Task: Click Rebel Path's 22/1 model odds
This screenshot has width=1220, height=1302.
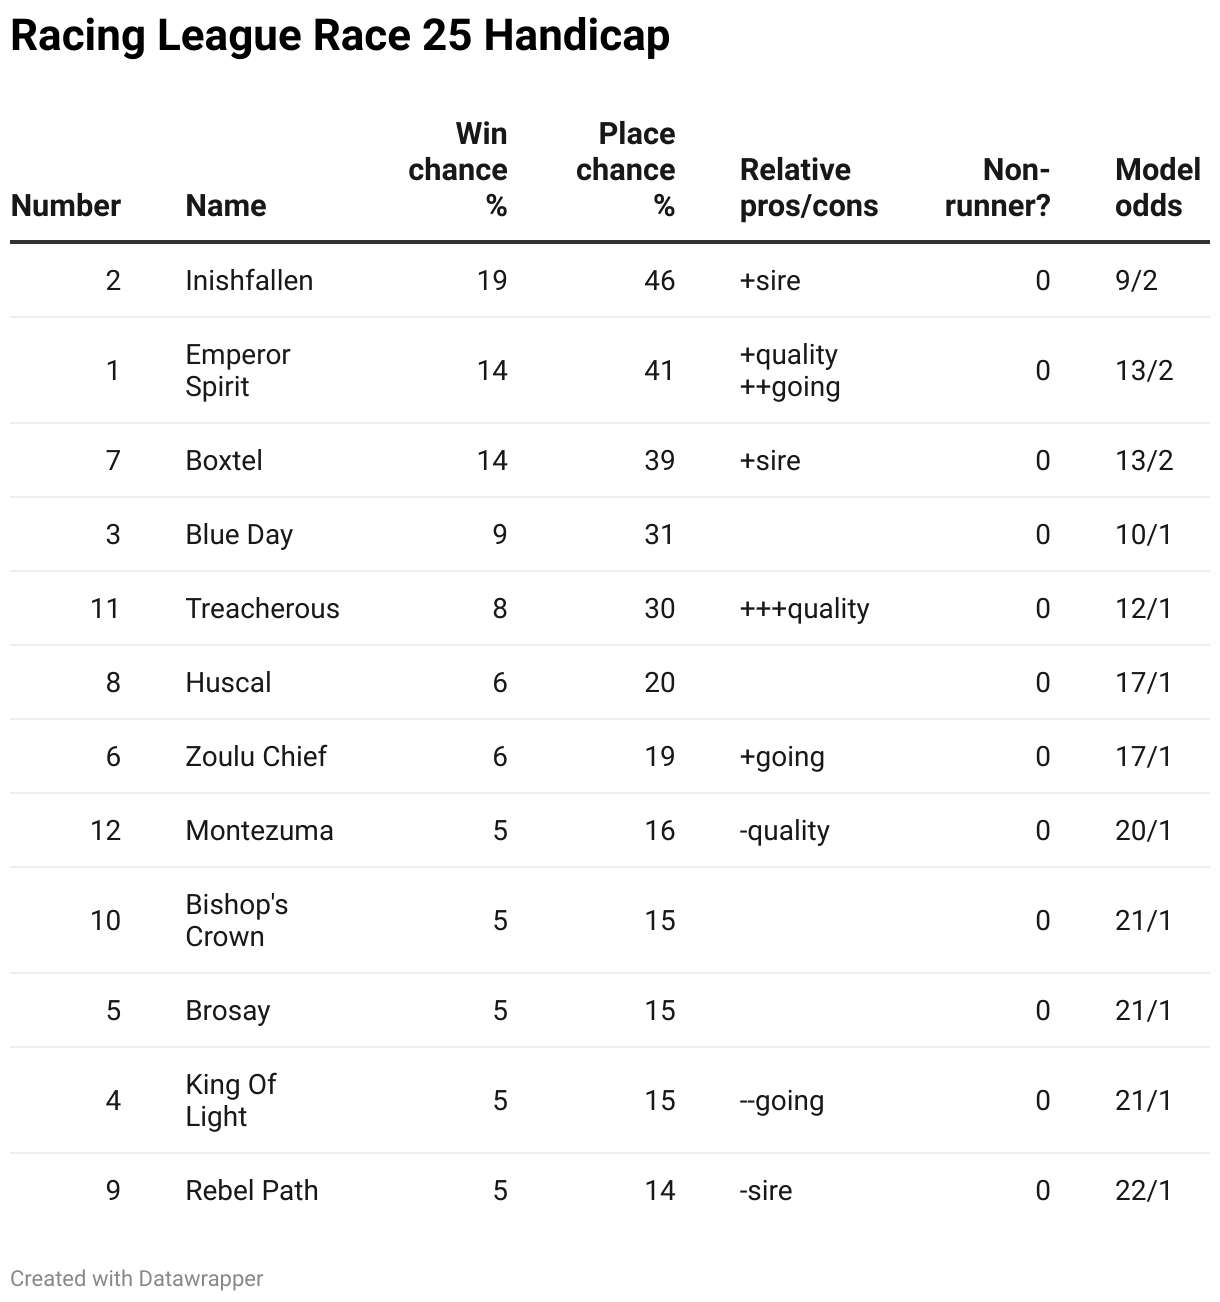Action: coord(1143,1190)
